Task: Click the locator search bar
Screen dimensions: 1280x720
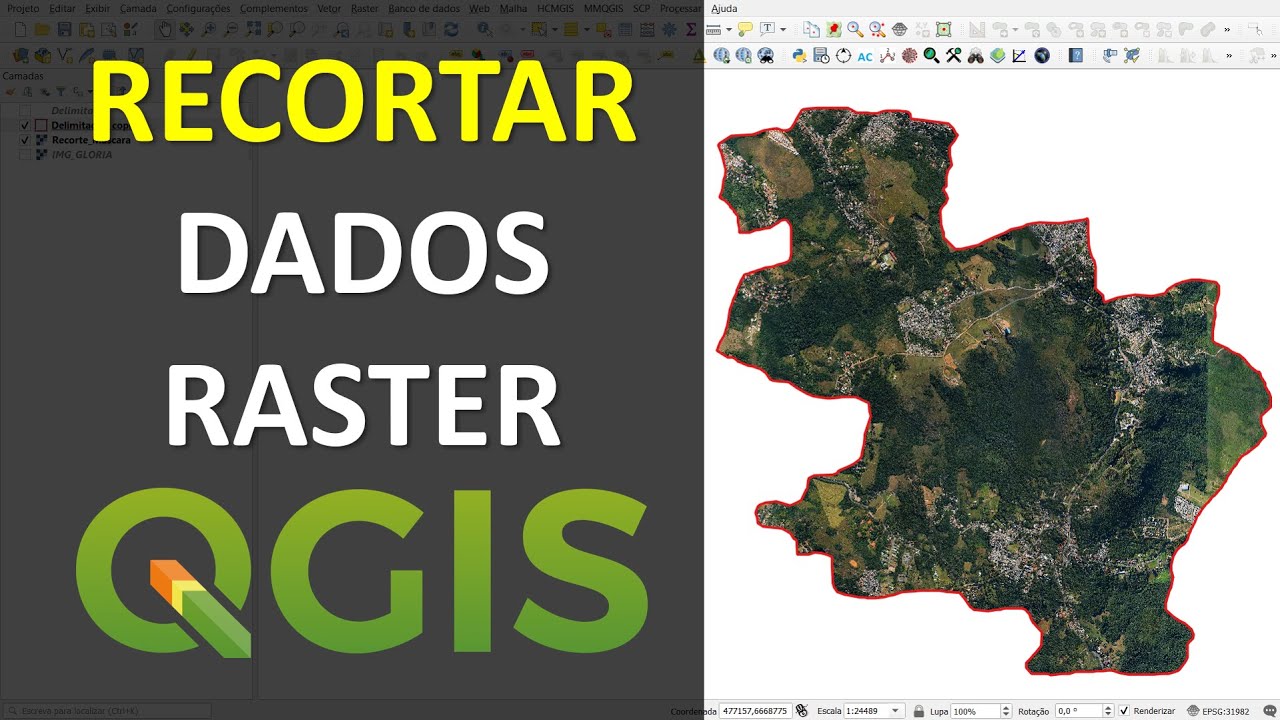Action: click(x=106, y=711)
